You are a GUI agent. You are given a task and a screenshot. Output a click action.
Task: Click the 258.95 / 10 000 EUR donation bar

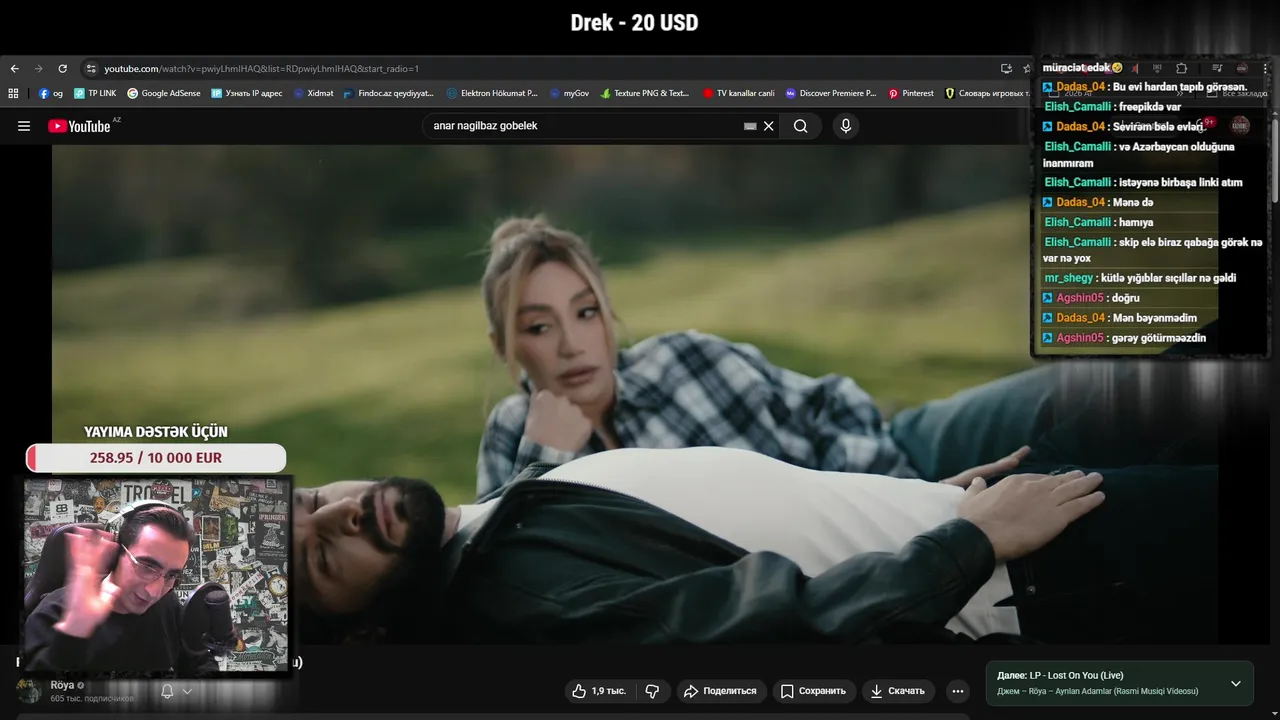(x=156, y=458)
